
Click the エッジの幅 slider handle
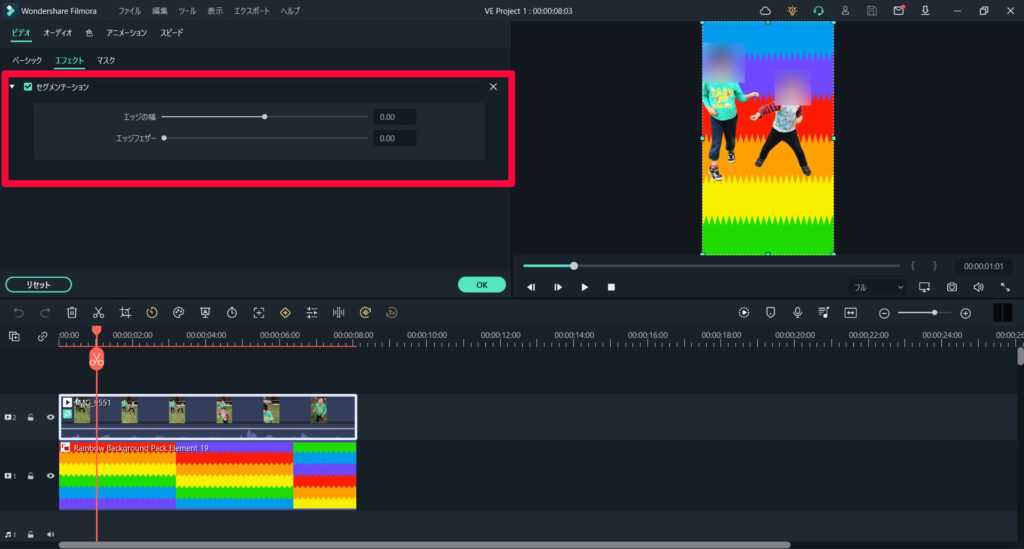[x=264, y=117]
